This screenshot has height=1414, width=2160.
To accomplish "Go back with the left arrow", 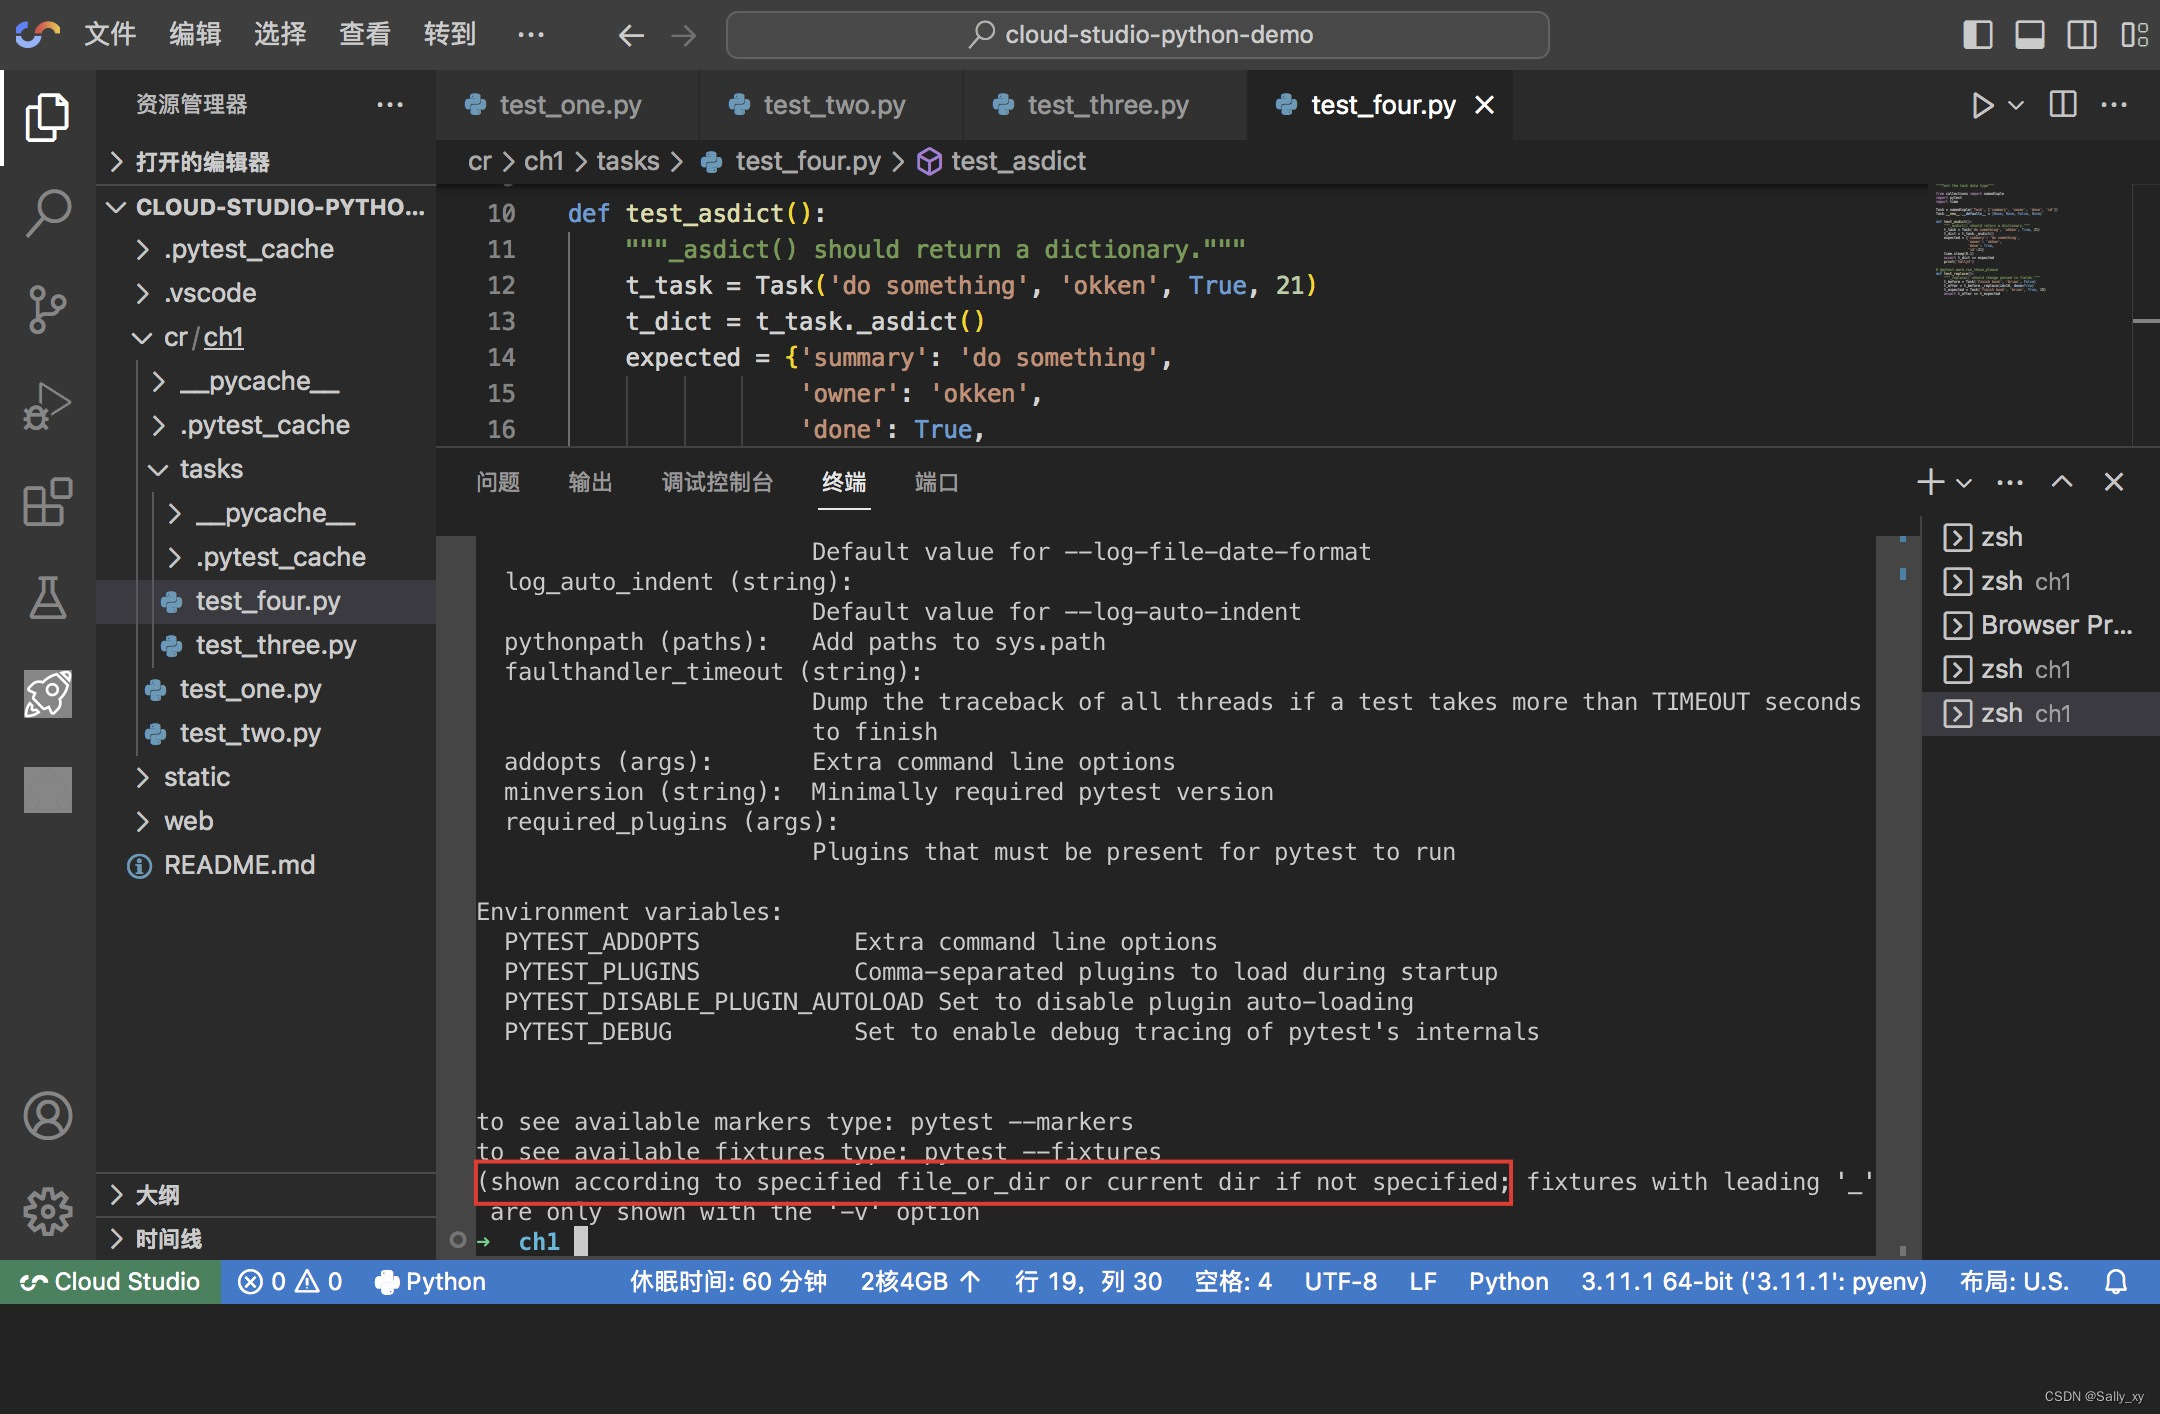I will [631, 35].
